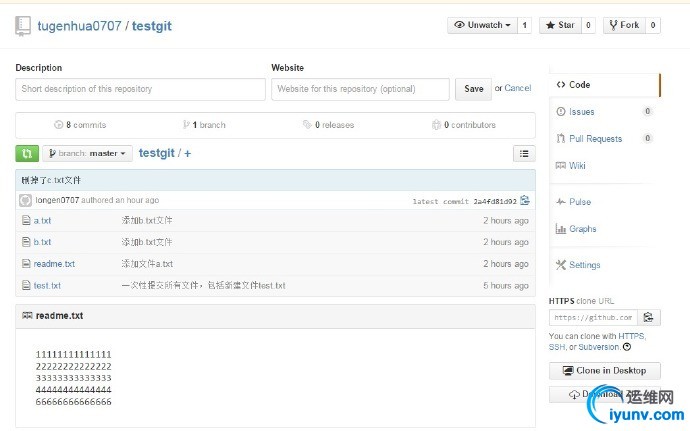Image resolution: width=690 pixels, height=431 pixels.
Task: Click the Website URL input field
Action: pos(360,89)
